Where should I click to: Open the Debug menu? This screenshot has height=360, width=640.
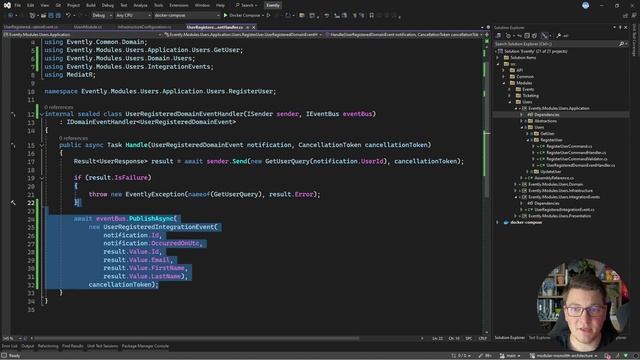108,5
